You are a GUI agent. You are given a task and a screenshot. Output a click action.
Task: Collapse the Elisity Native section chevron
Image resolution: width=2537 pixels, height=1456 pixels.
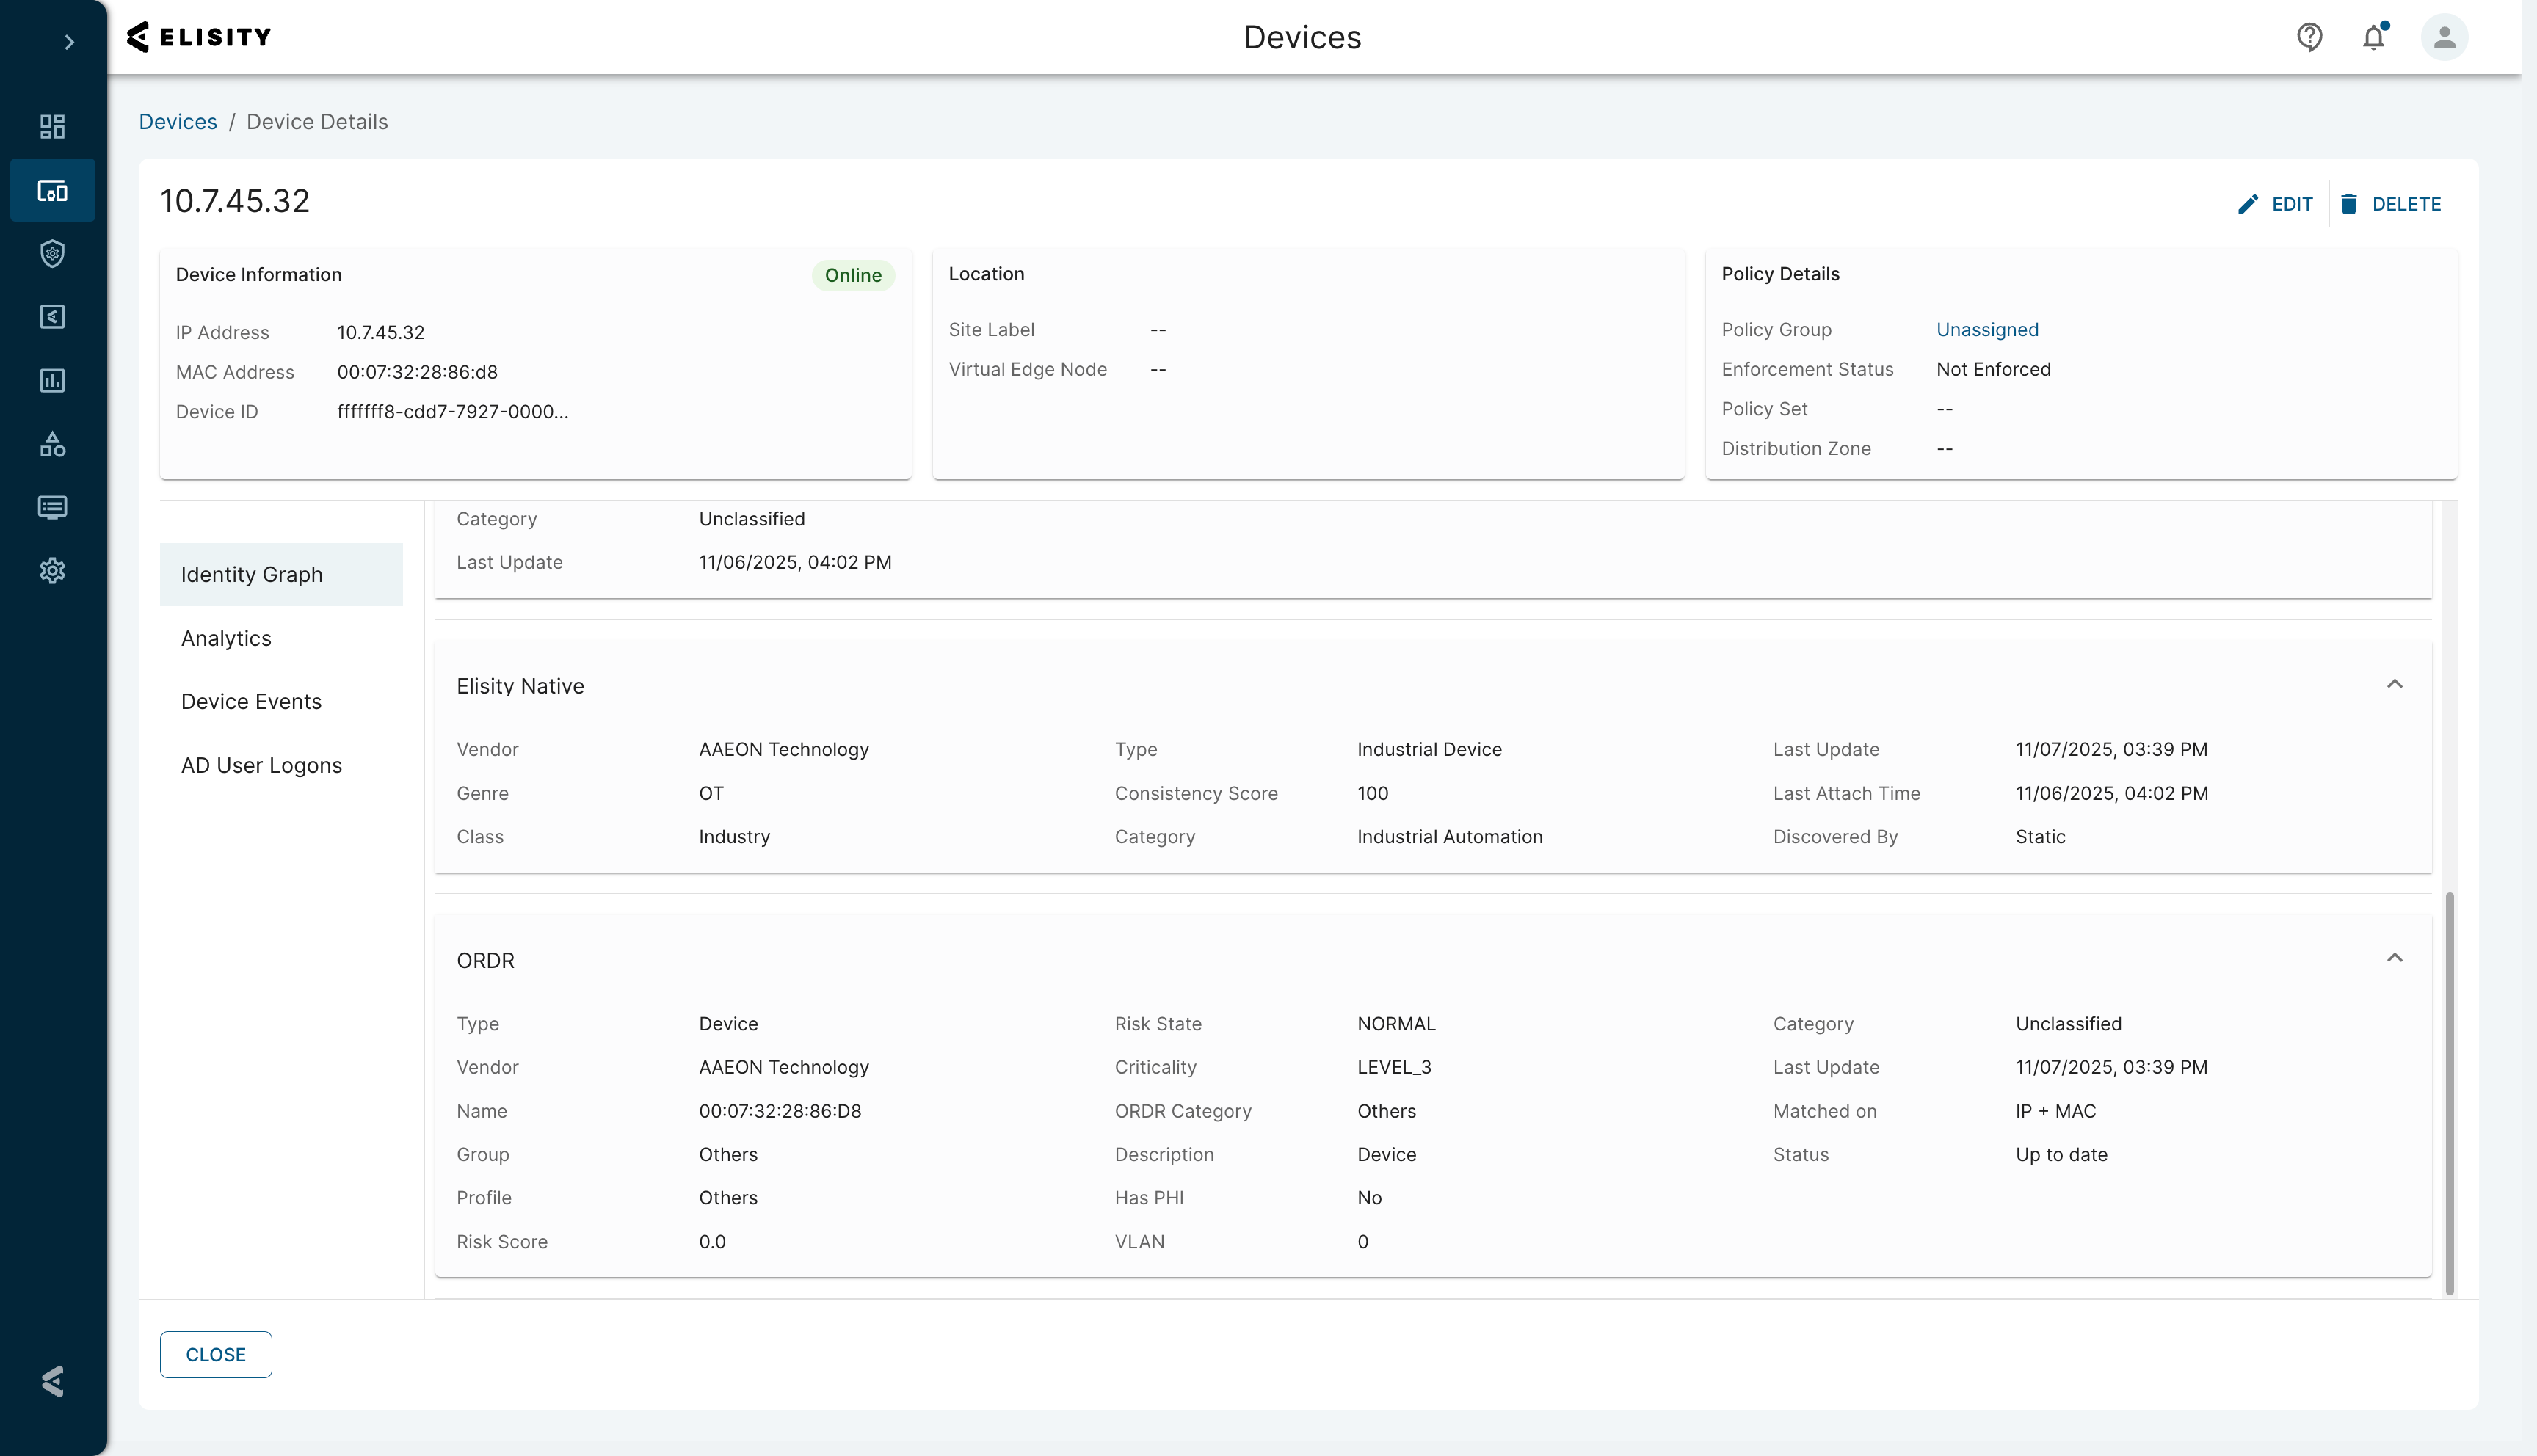coord(2395,683)
